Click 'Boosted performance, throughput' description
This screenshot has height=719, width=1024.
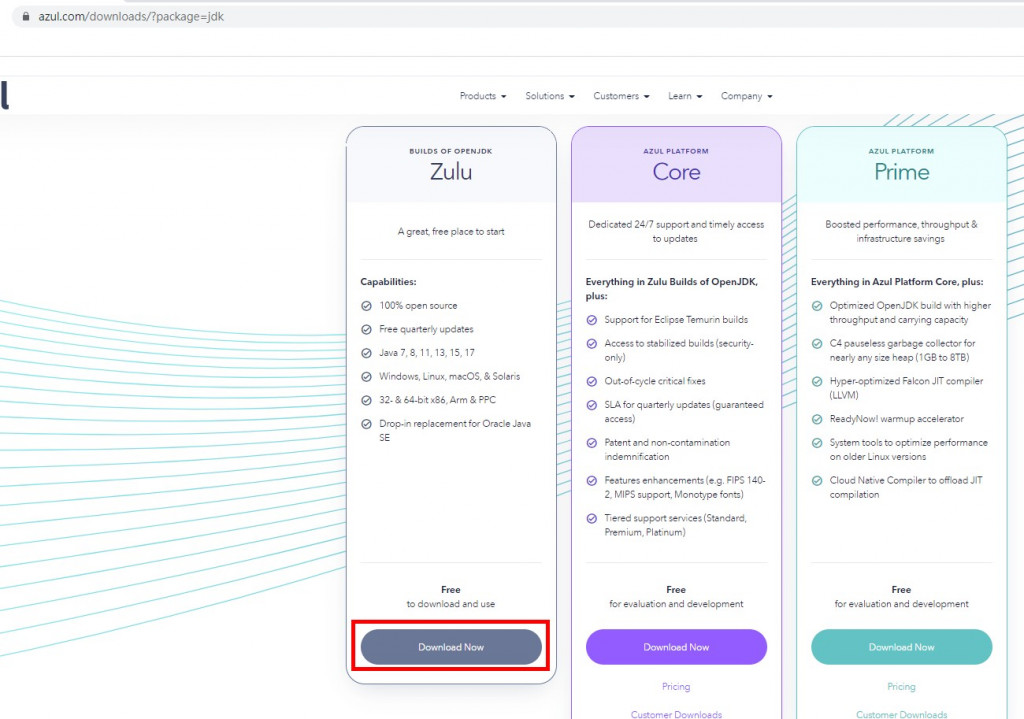901,232
